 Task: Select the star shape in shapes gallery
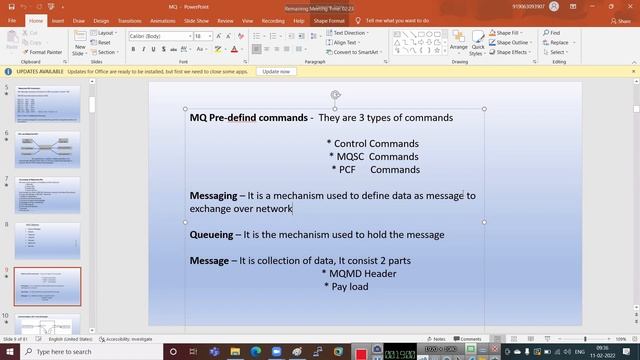pos(437,51)
